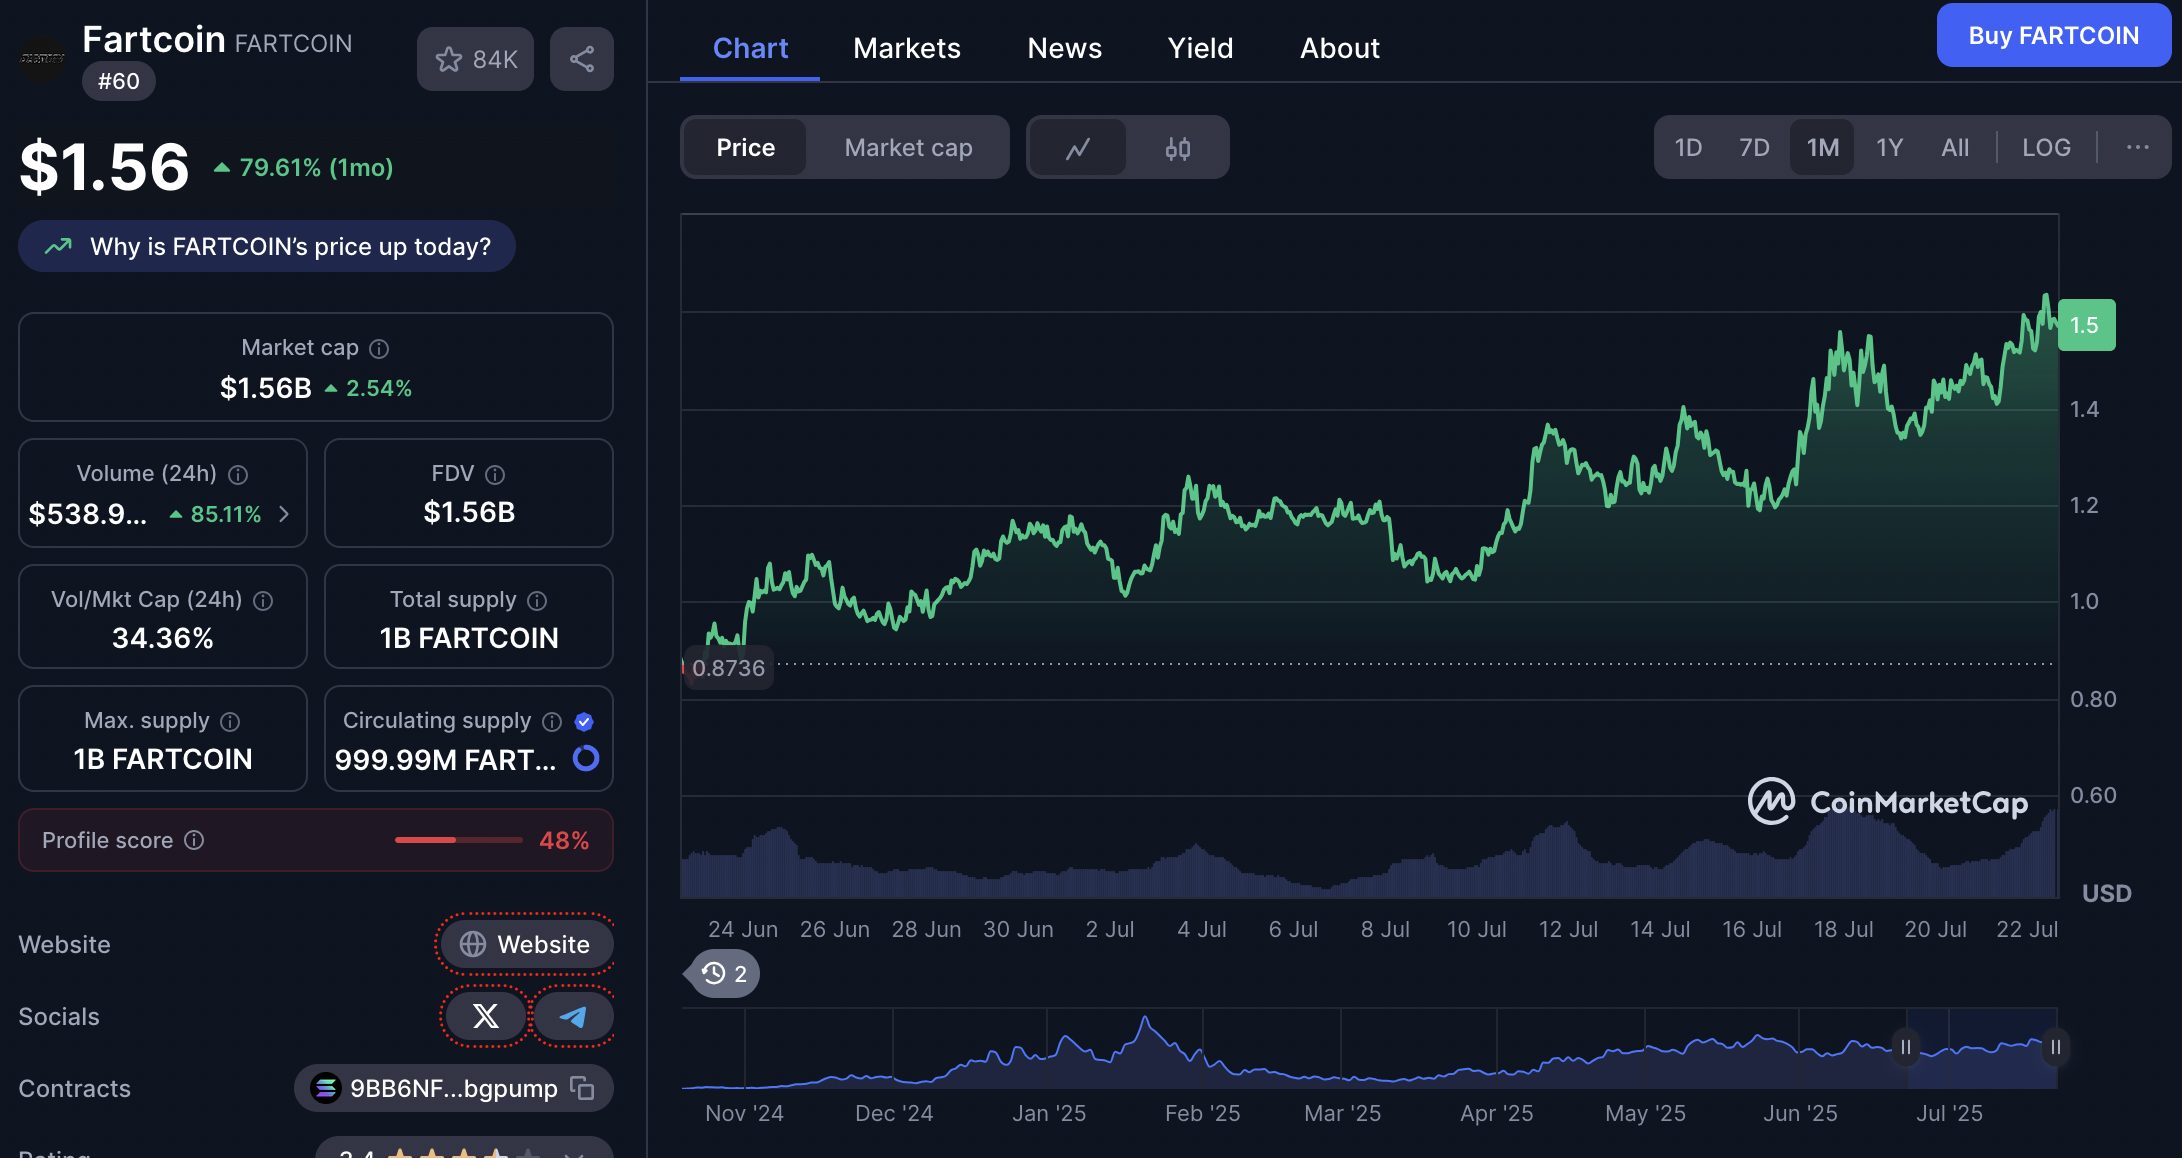2182x1158 pixels.
Task: Grab the right range selector handle
Action: click(x=2055, y=1047)
